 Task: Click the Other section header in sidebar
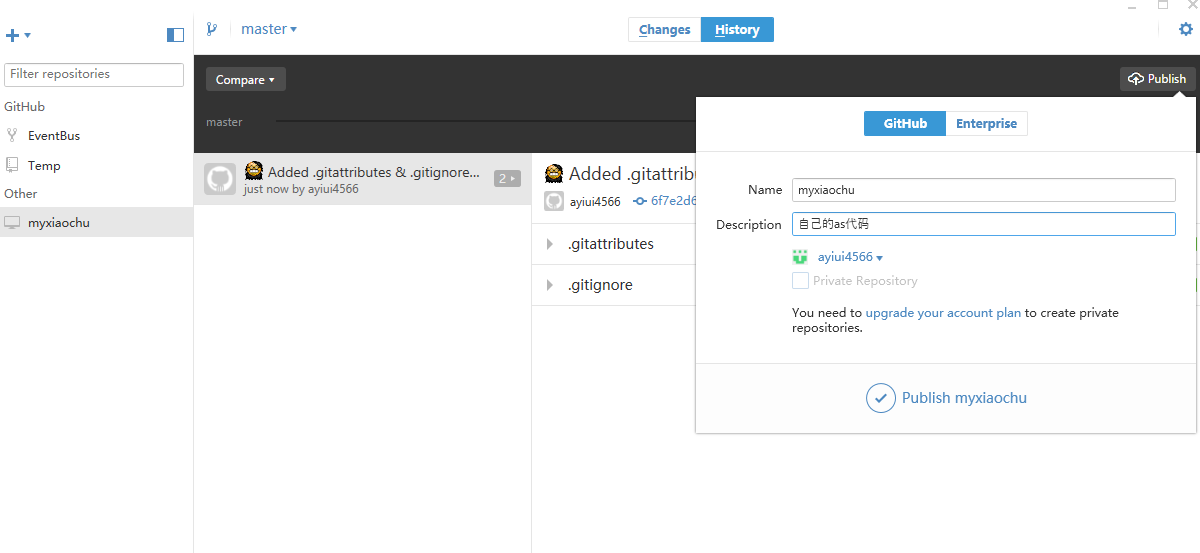20,194
